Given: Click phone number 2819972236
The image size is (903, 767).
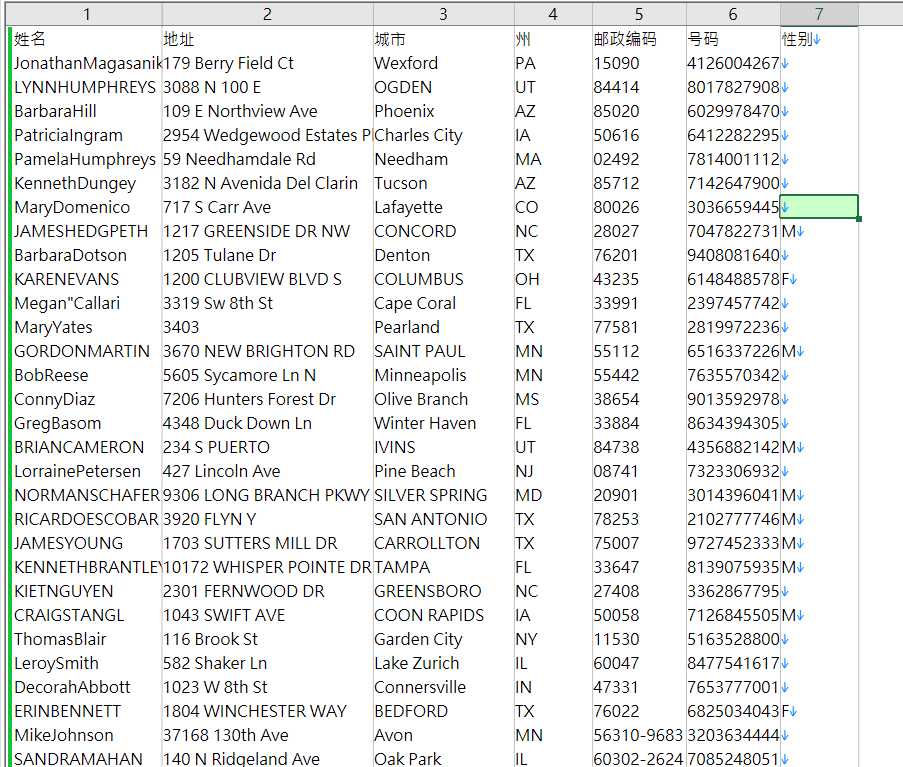Looking at the screenshot, I should point(733,327).
